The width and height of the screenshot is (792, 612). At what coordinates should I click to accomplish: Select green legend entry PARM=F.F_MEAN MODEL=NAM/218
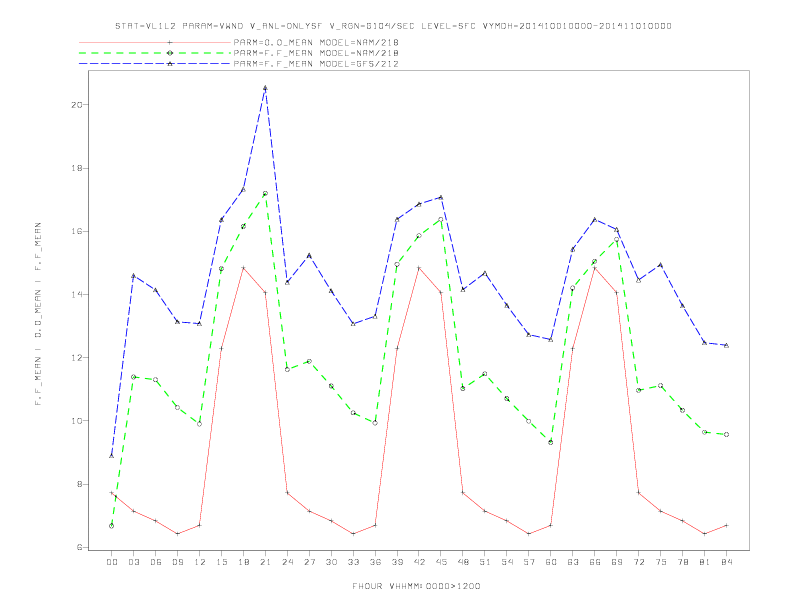coord(316,53)
